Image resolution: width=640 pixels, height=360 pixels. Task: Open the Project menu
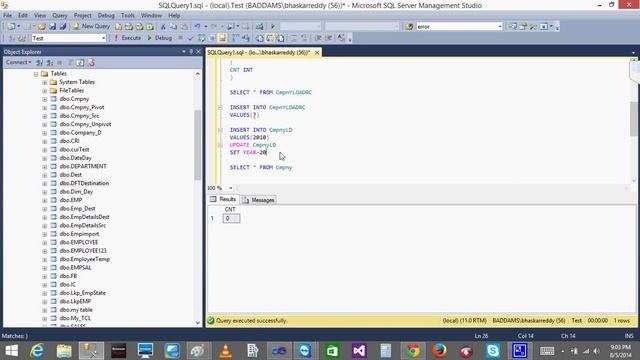click(82, 15)
